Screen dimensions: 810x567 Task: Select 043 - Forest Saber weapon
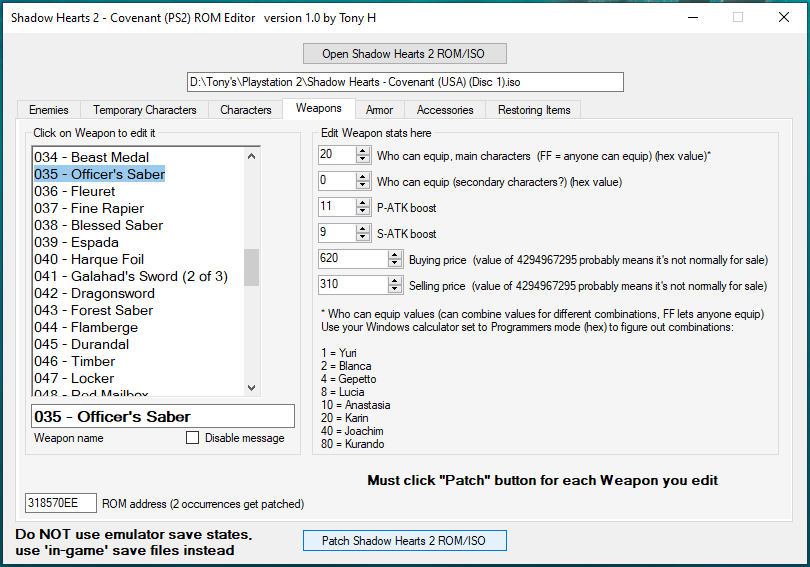(x=112, y=310)
